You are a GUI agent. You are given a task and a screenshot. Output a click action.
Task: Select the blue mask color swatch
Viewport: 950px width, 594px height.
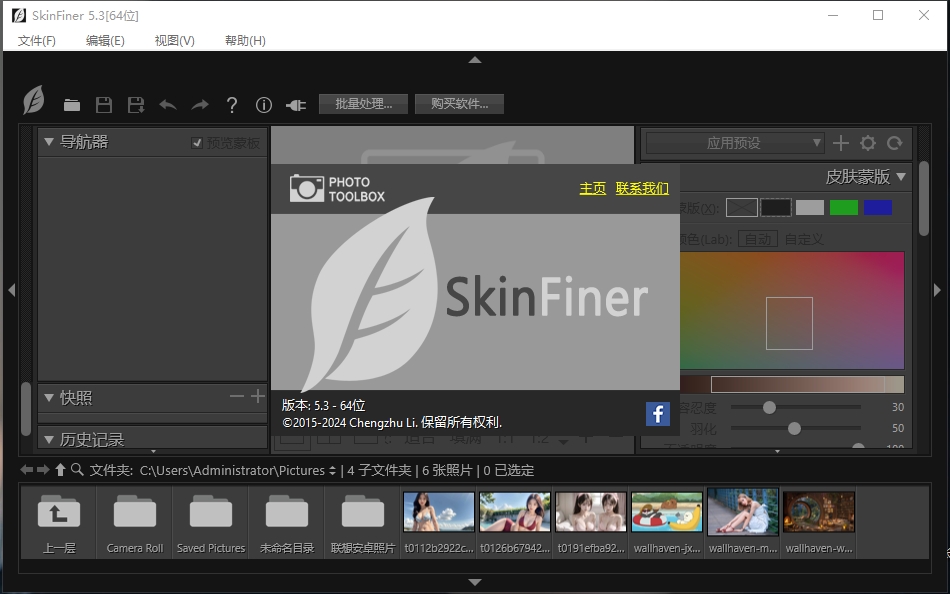pos(877,207)
